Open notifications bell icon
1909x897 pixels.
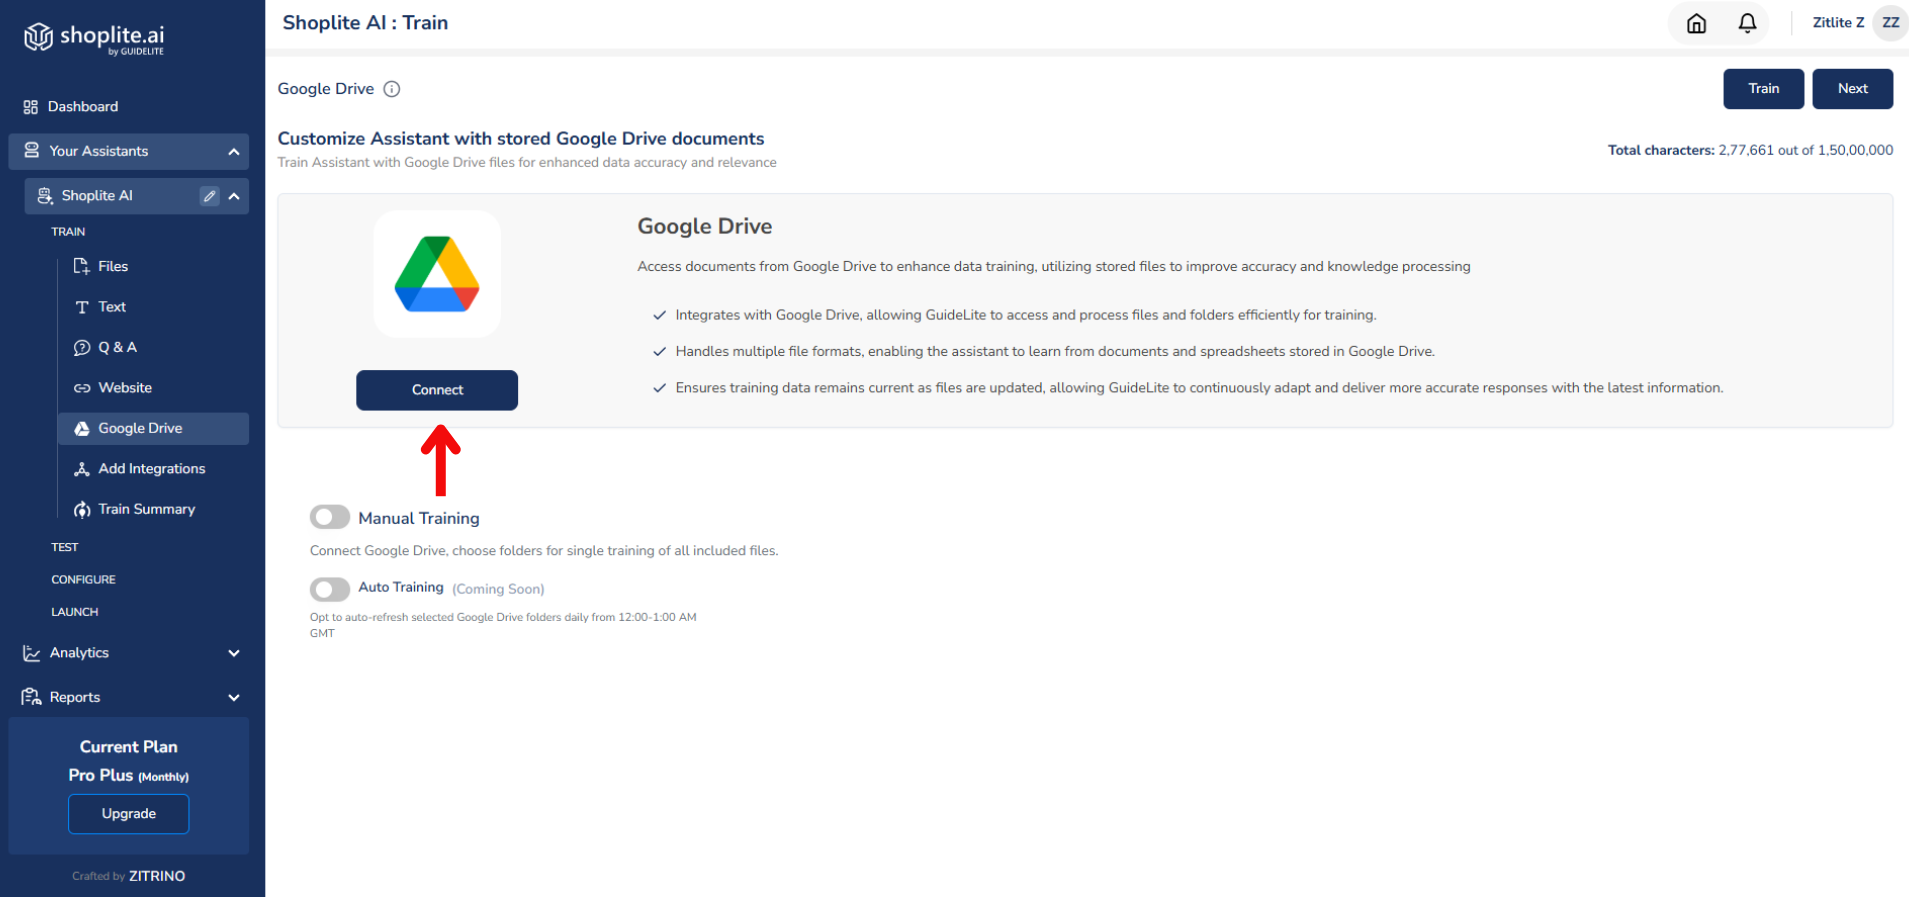pyautogui.click(x=1747, y=23)
